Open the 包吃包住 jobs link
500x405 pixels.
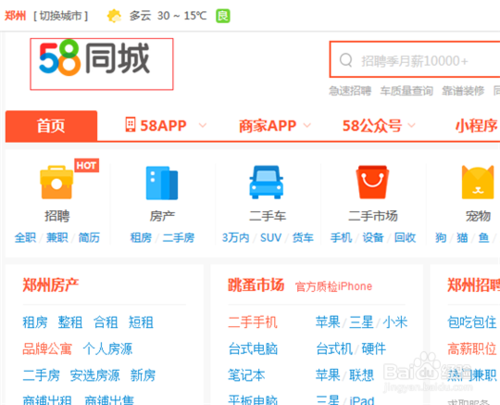point(472,322)
